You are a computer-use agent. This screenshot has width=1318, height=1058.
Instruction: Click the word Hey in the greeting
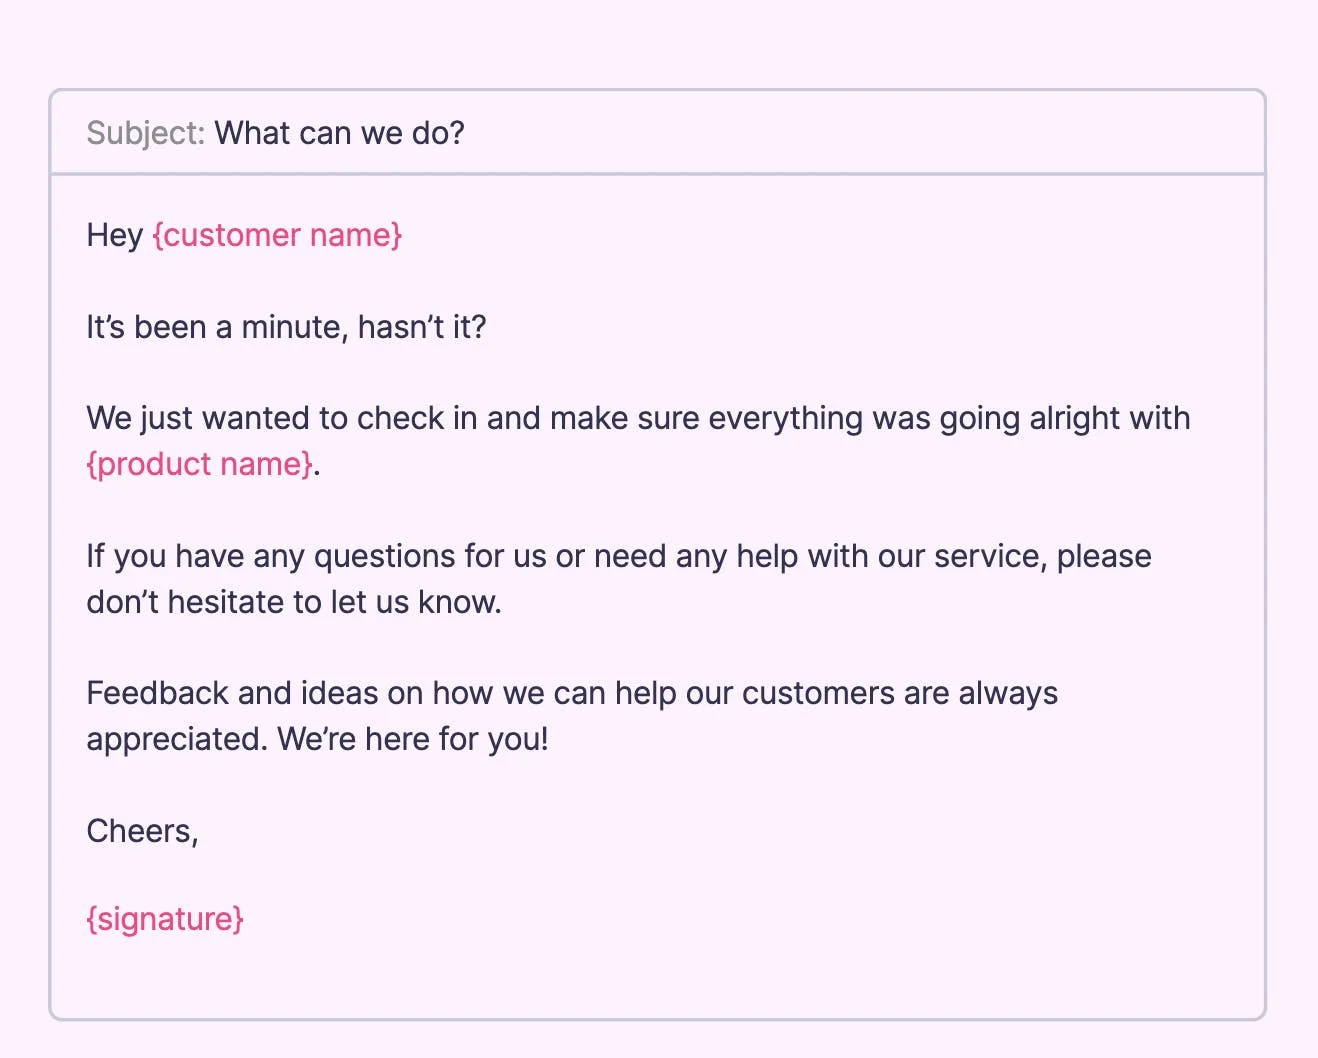click(115, 236)
